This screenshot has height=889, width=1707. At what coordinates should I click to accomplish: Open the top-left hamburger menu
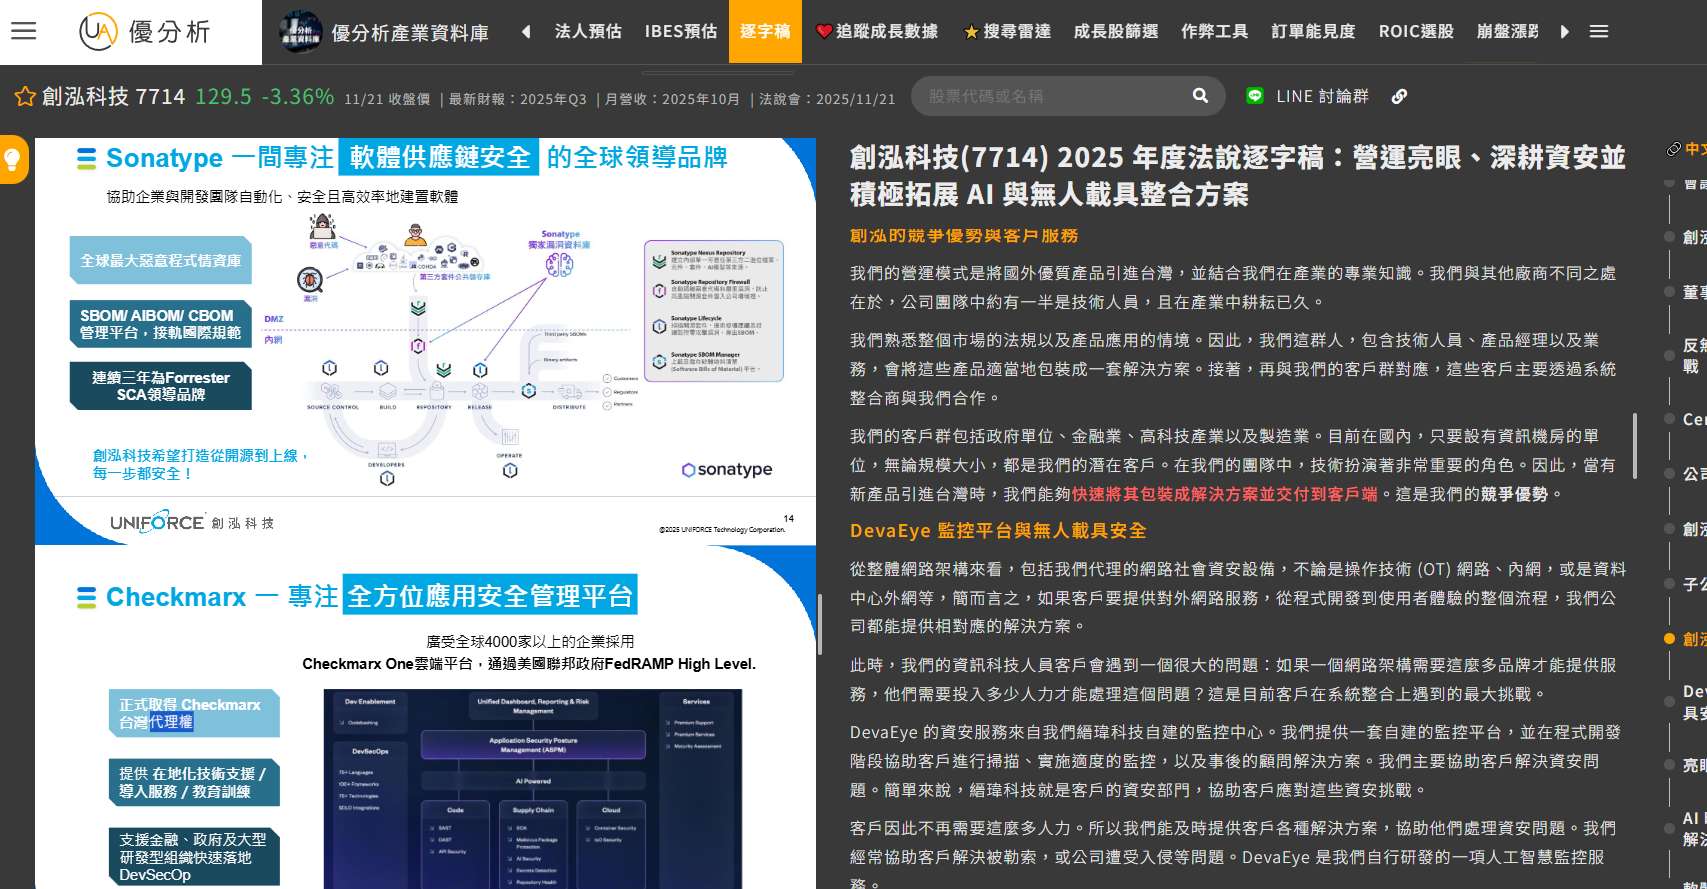pyautogui.click(x=24, y=31)
